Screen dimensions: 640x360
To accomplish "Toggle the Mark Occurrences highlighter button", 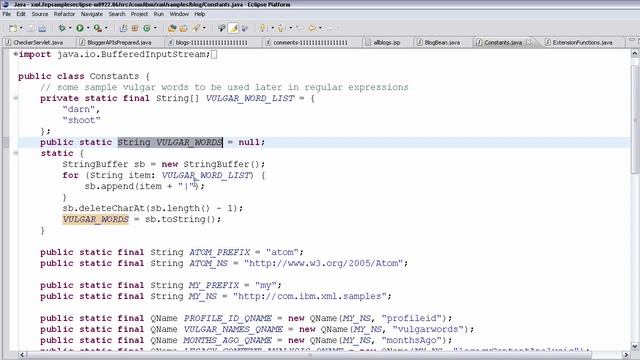I will 233,28.
